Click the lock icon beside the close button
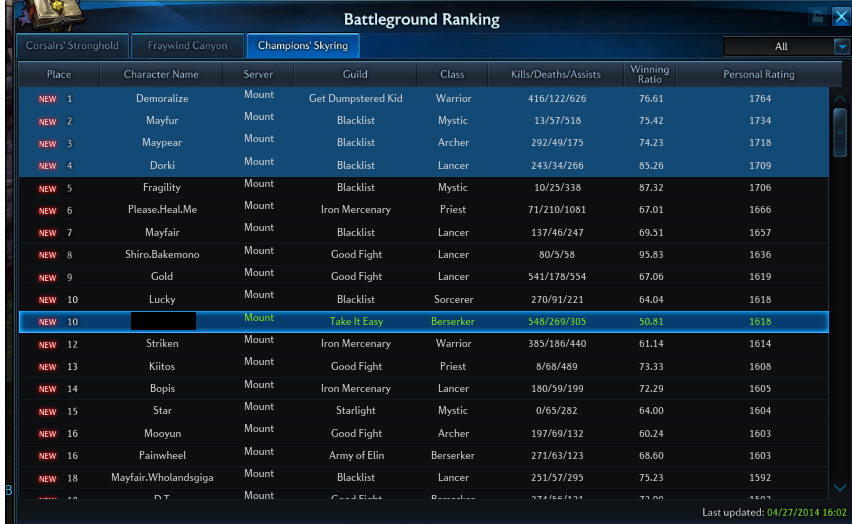Screen dimensions: 852x524 click(x=818, y=16)
